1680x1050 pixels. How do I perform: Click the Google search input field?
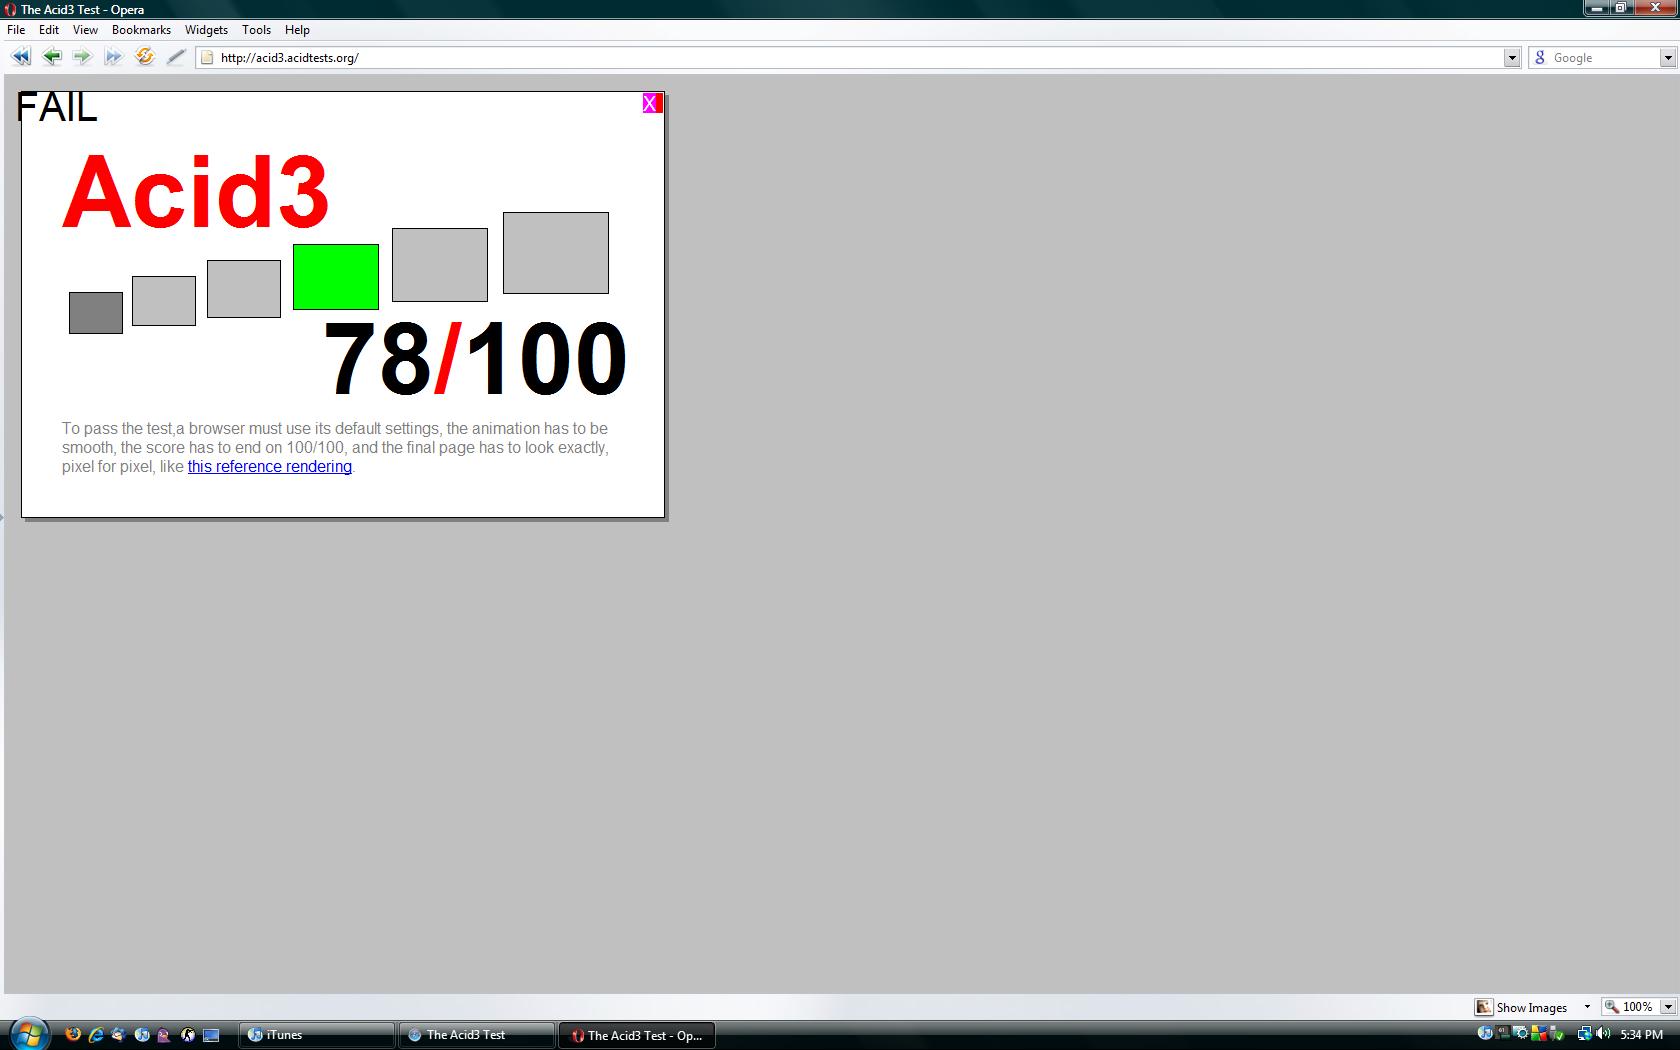coord(1604,58)
